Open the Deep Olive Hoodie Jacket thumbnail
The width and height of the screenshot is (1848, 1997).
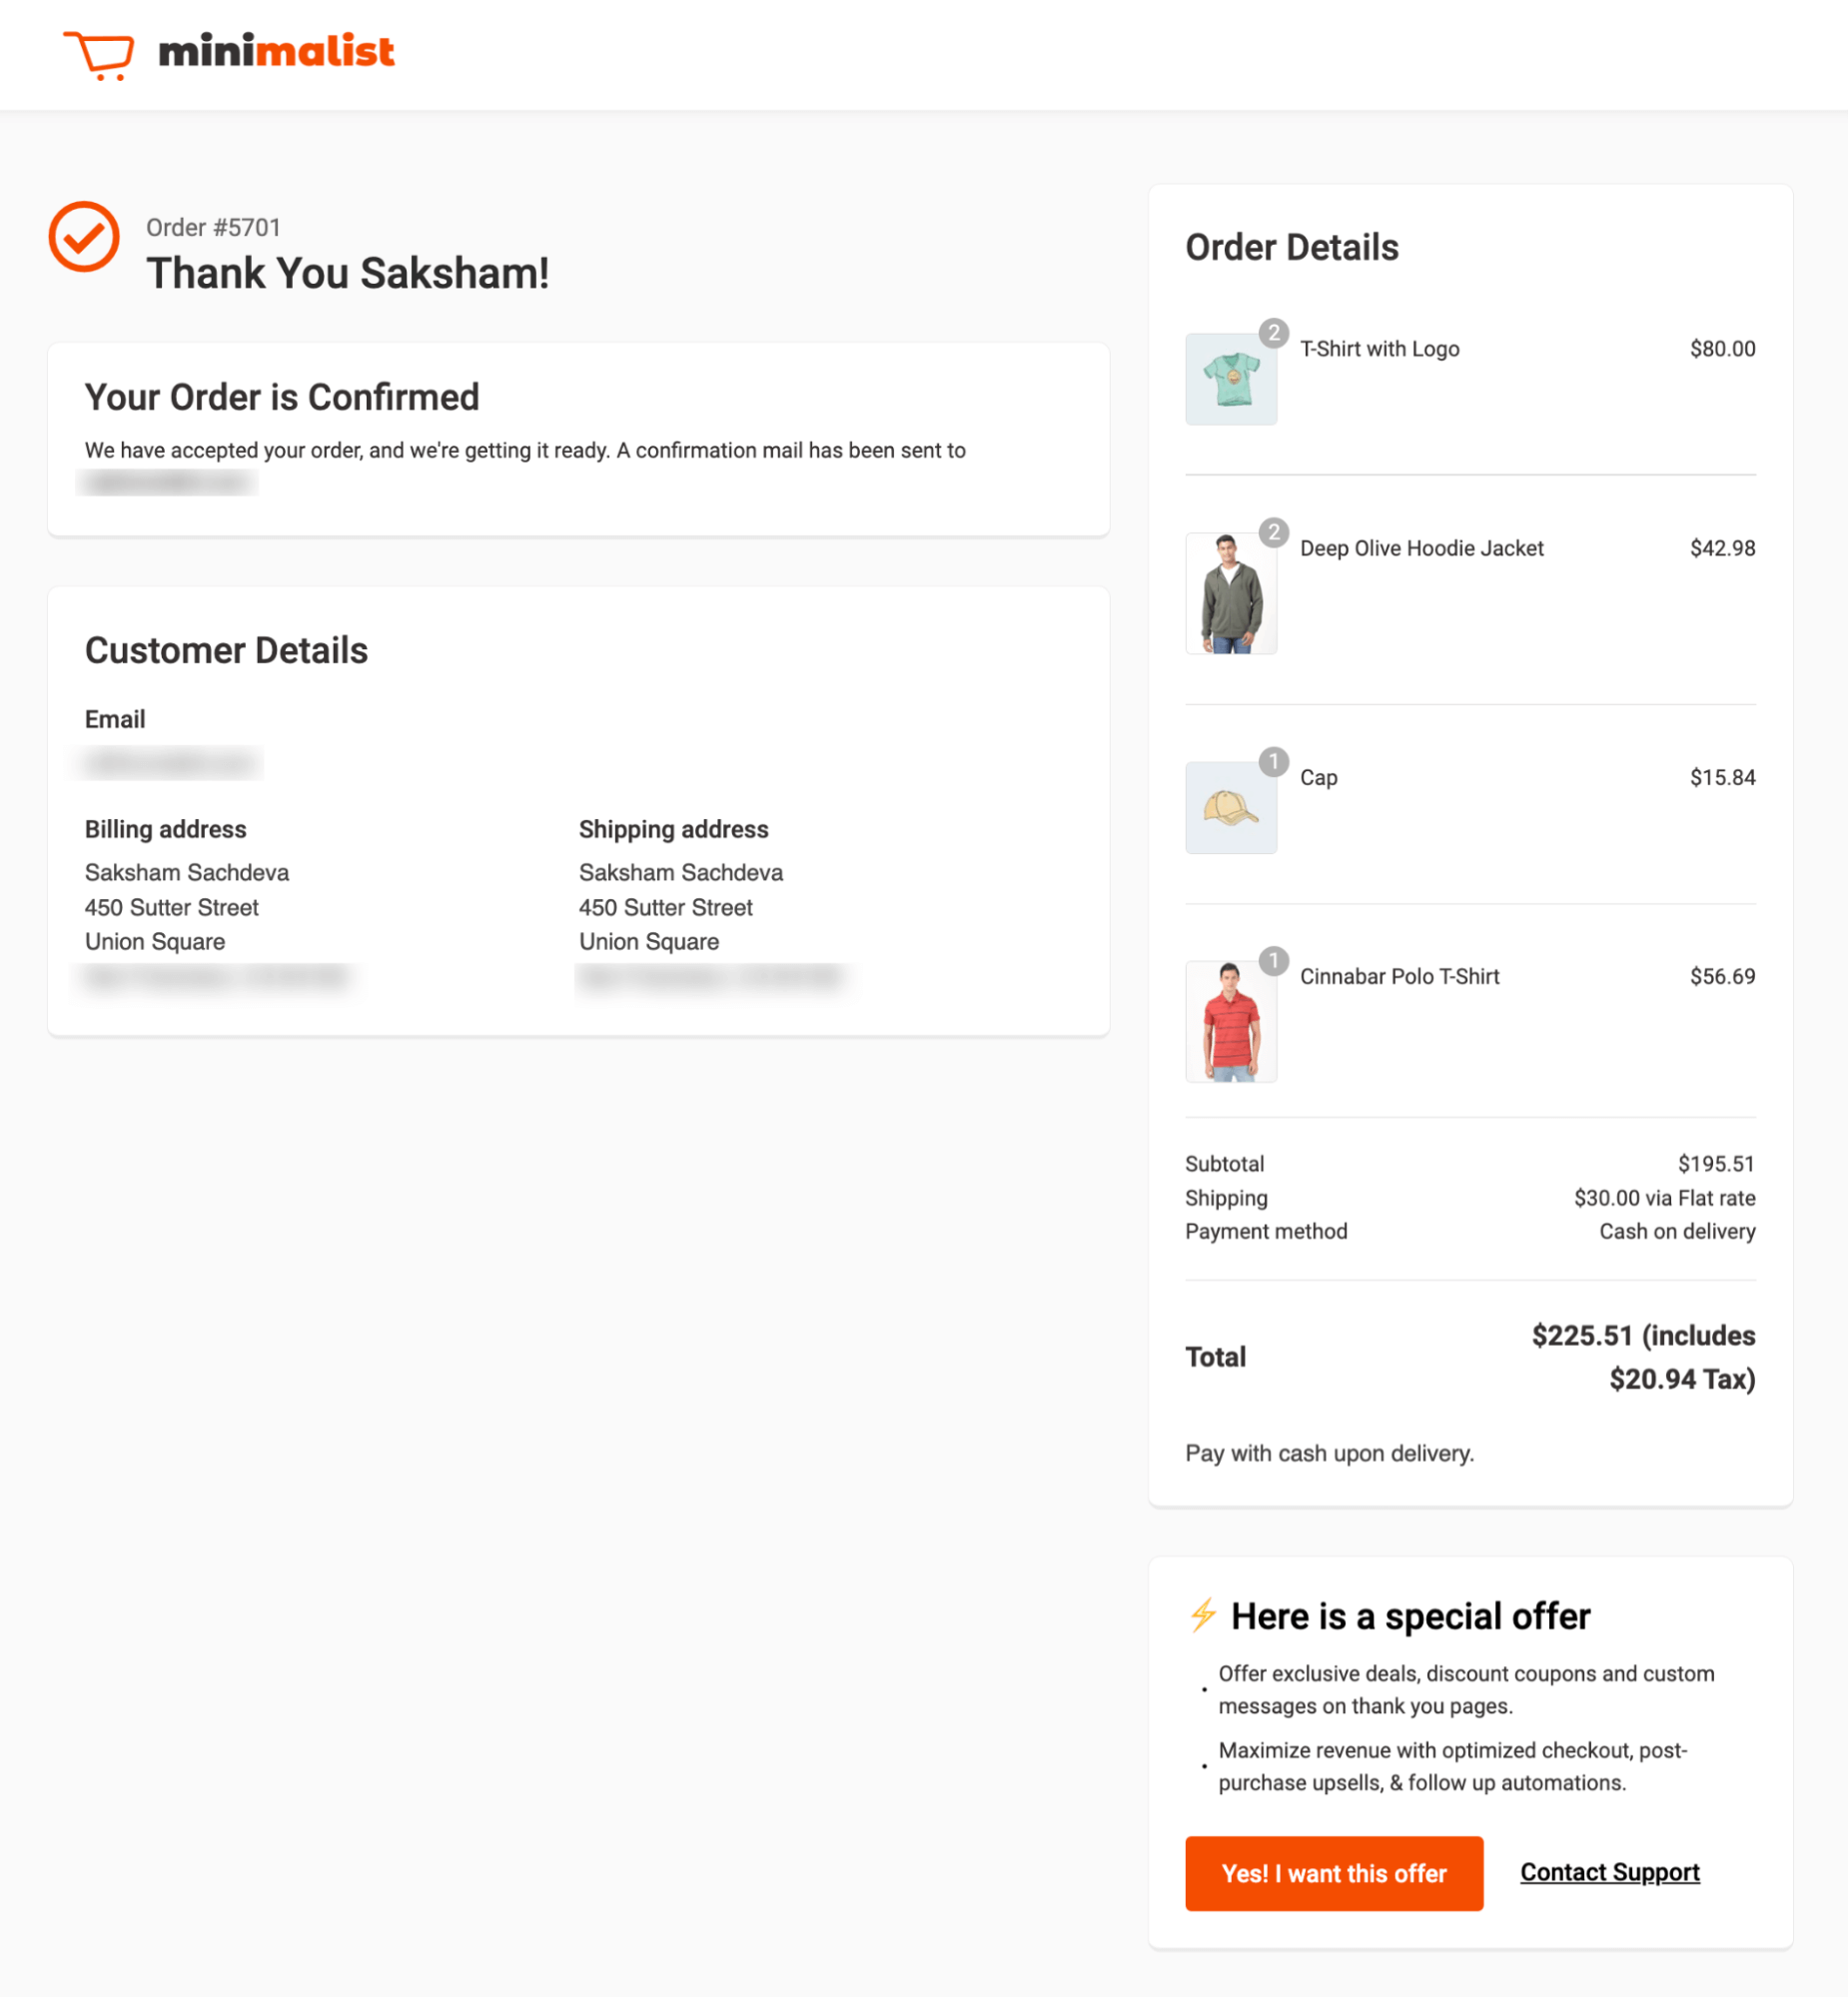[1231, 593]
